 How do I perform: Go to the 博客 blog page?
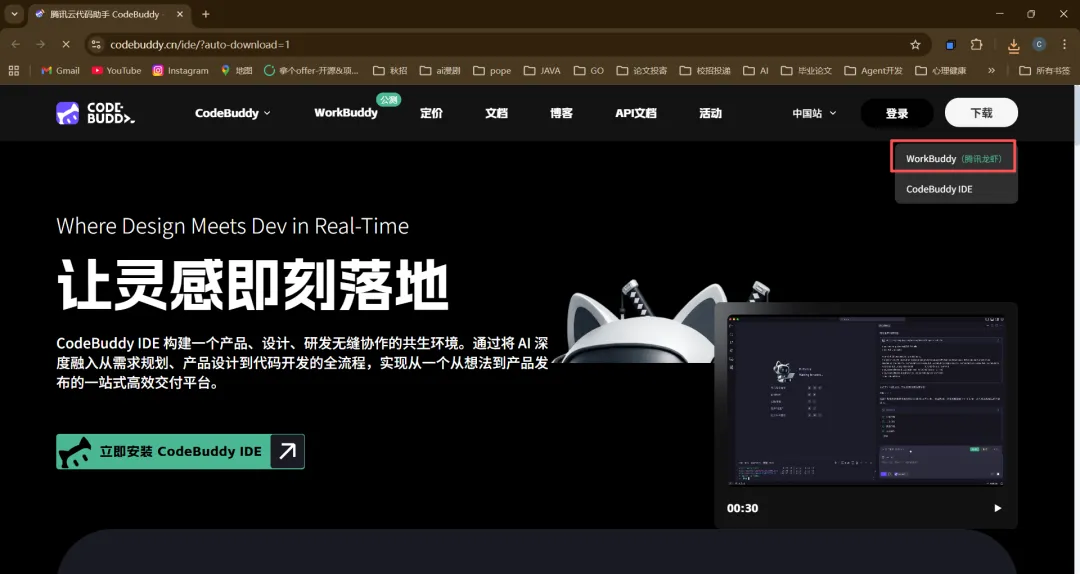[x=561, y=113]
